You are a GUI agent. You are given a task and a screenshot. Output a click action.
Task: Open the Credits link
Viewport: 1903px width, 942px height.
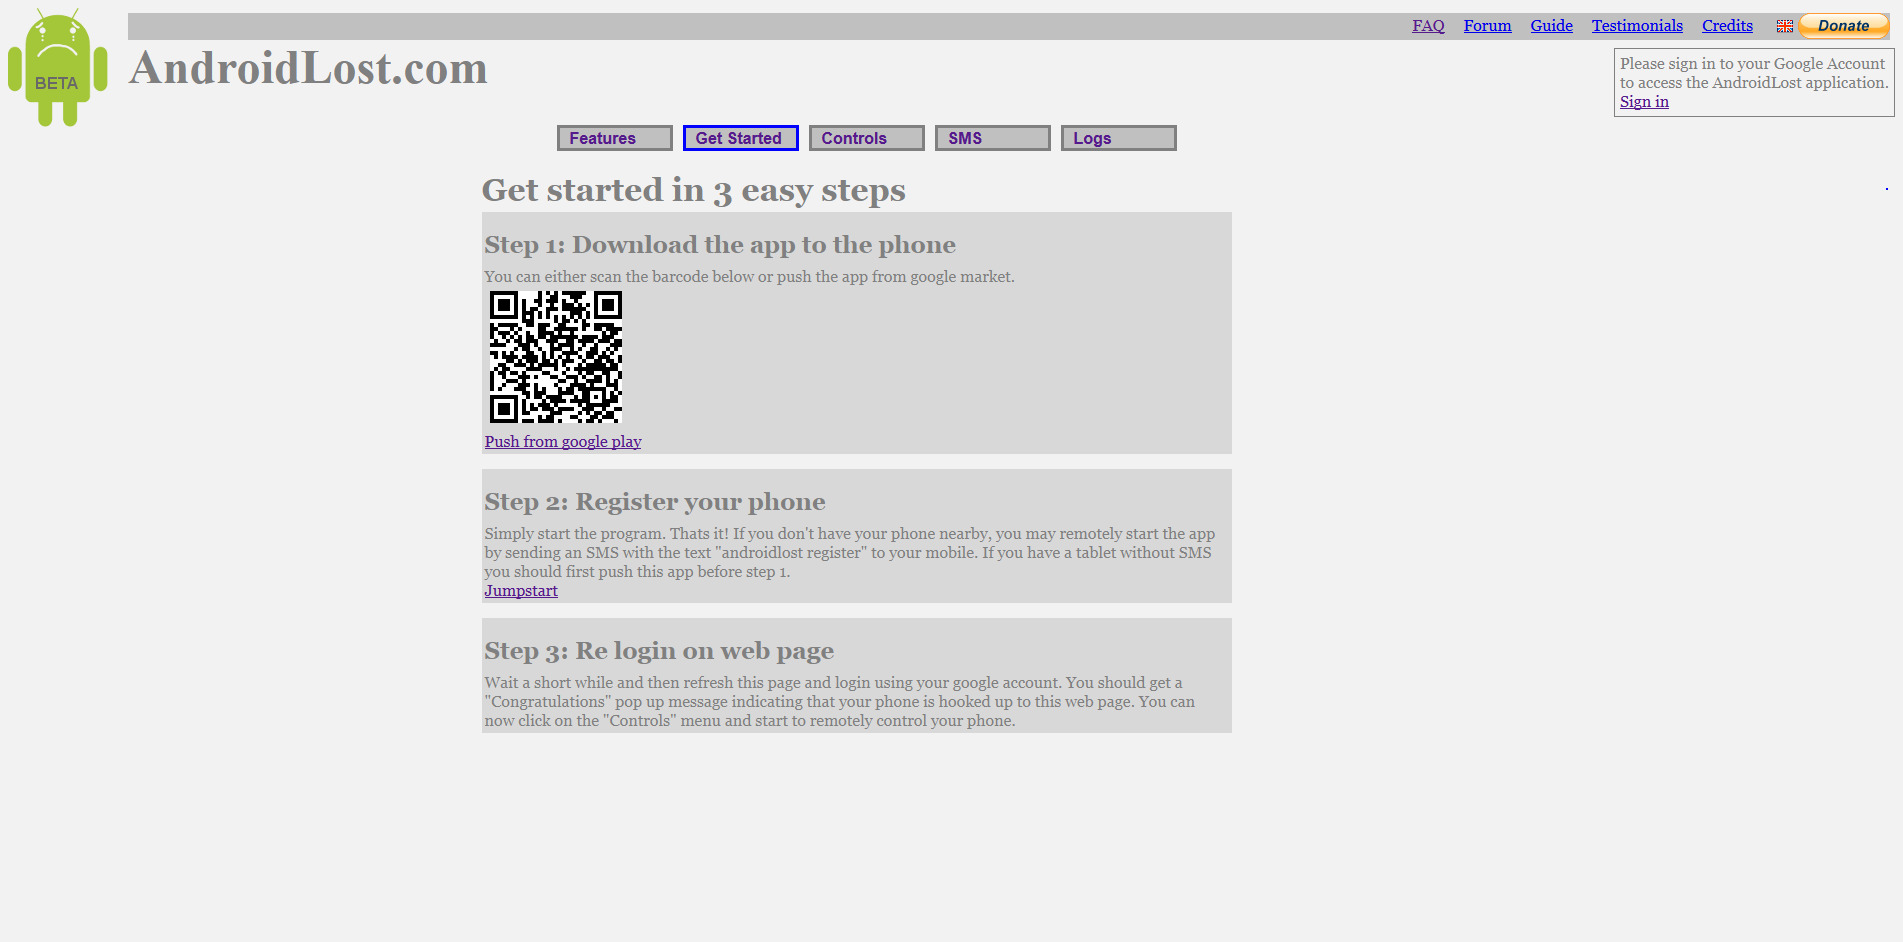point(1726,26)
